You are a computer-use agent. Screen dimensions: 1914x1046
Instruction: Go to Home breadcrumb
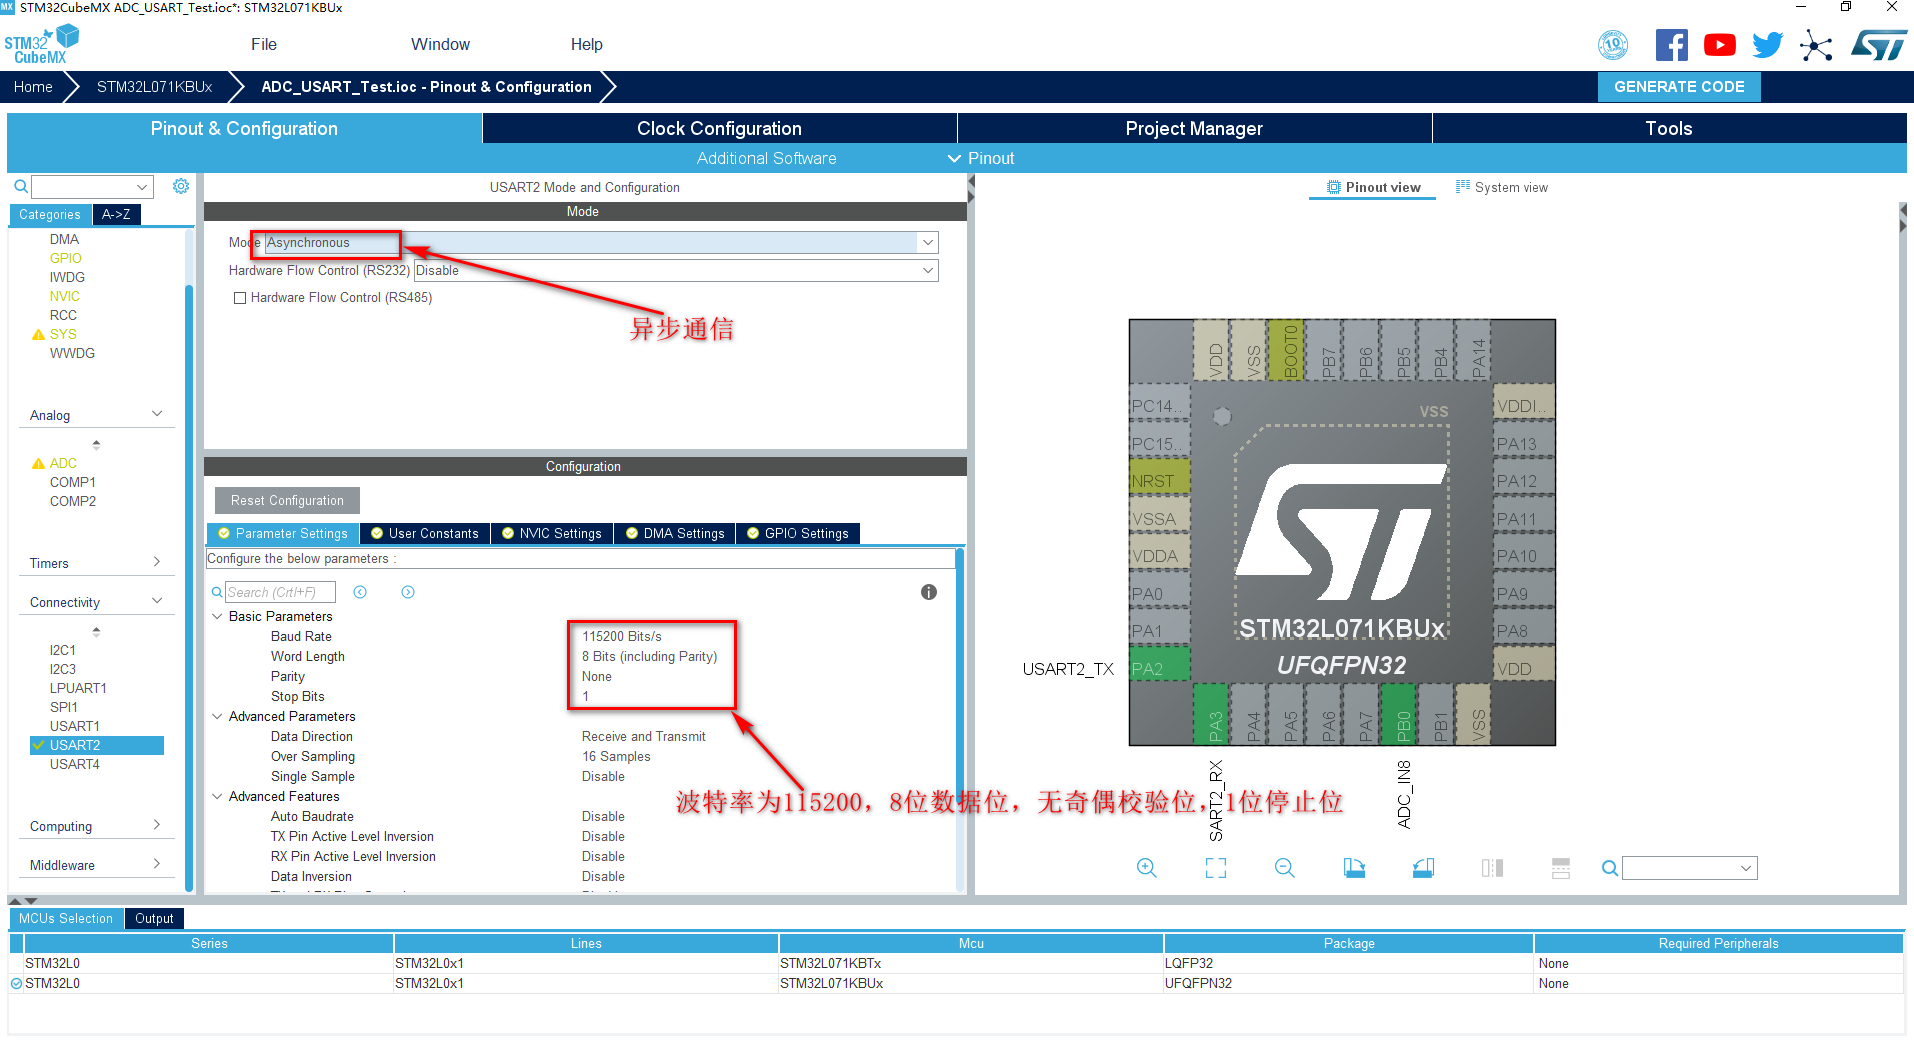click(x=33, y=86)
